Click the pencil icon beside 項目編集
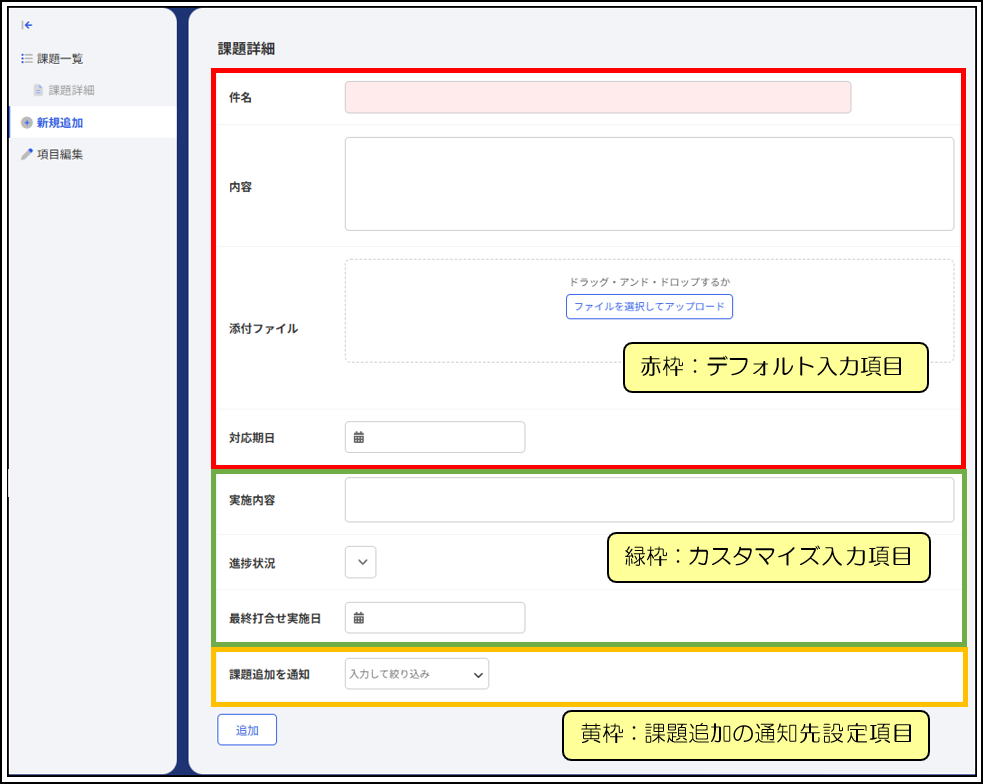Viewport: 983px width, 784px height. [x=26, y=154]
